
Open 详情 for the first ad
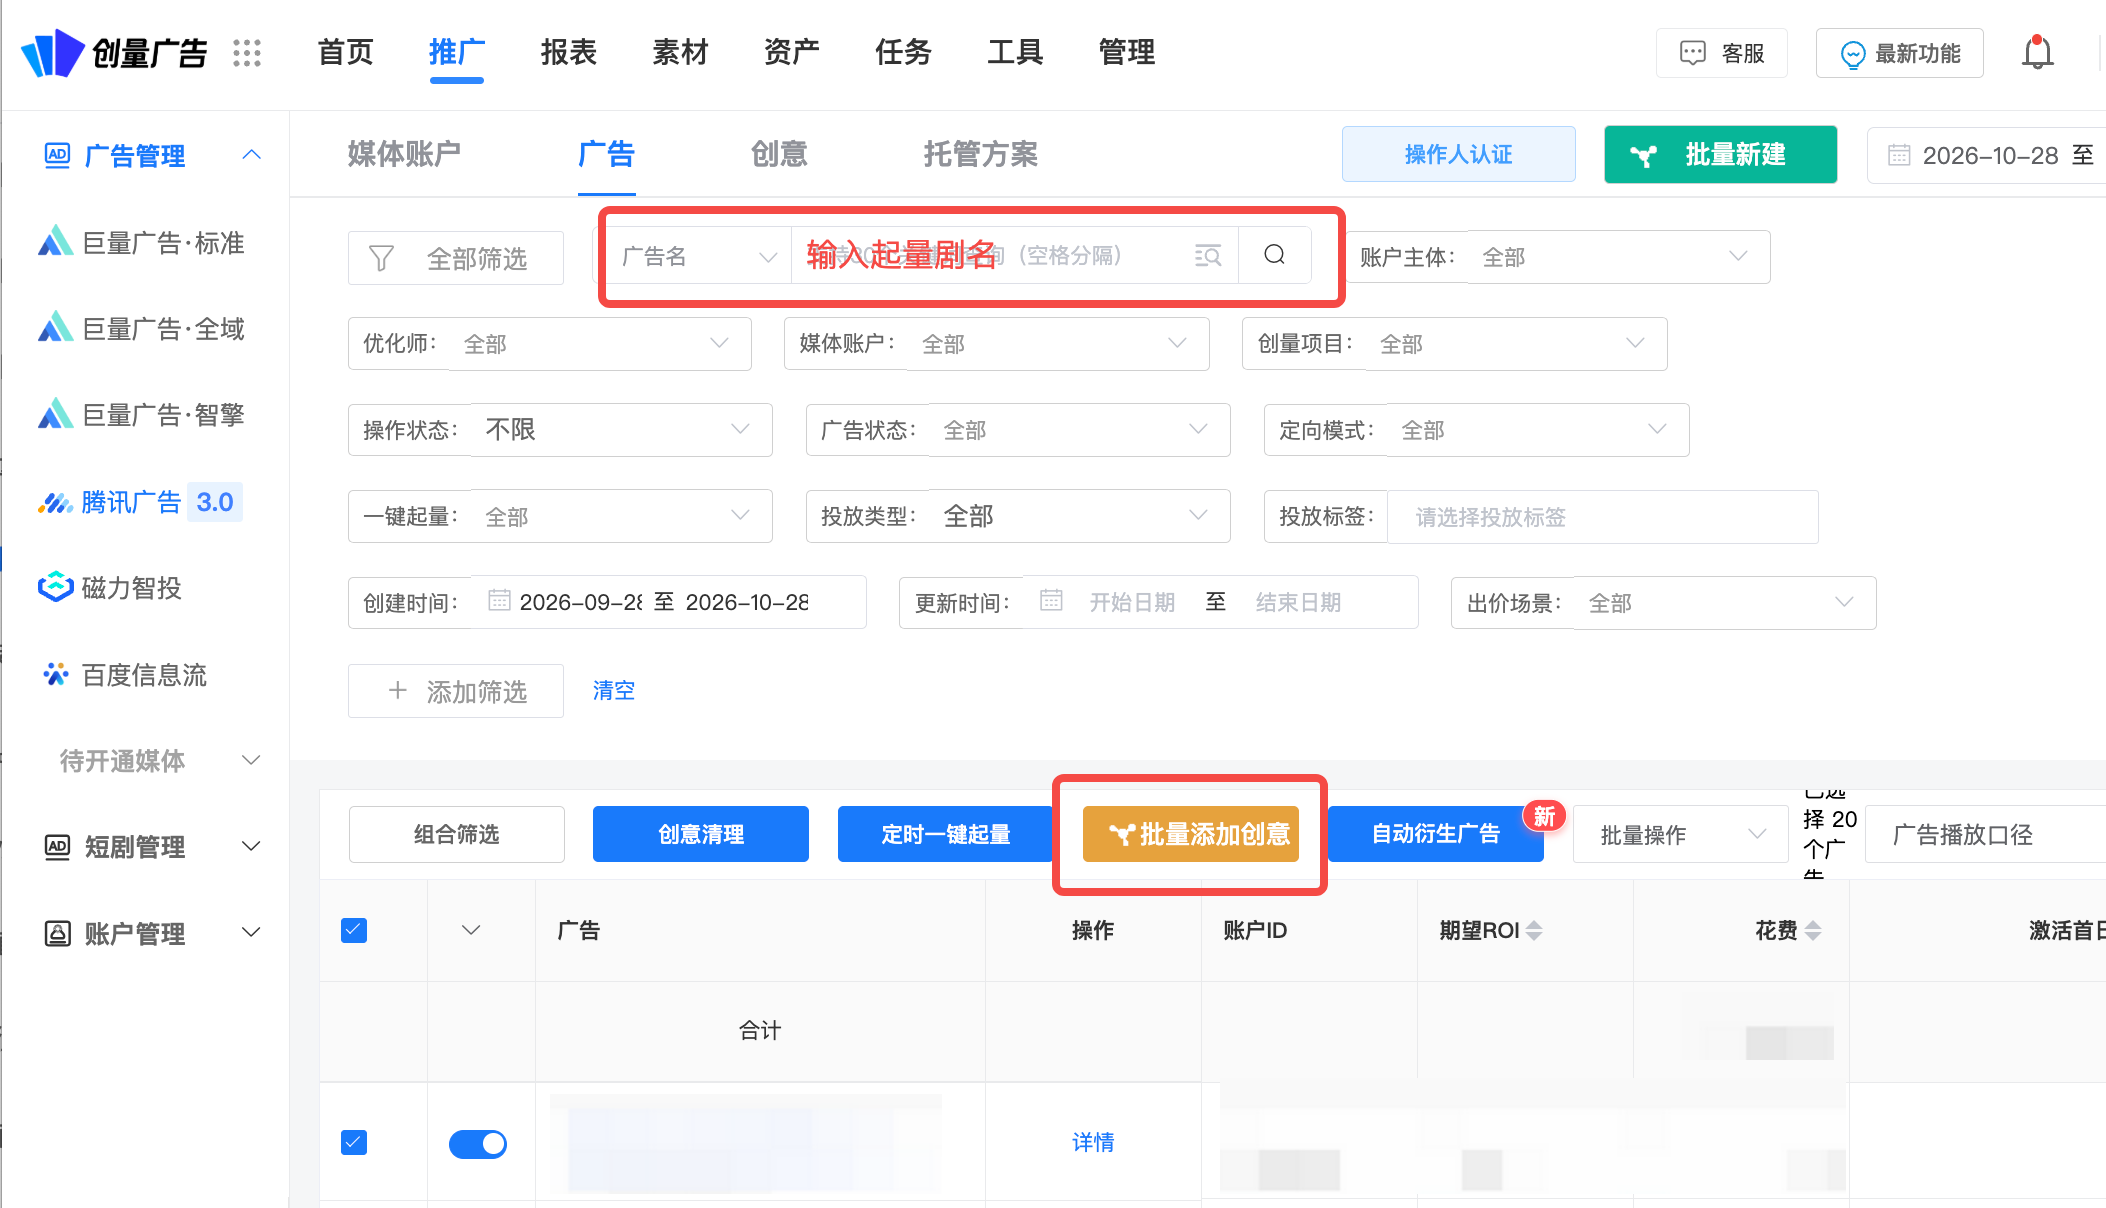point(1093,1142)
